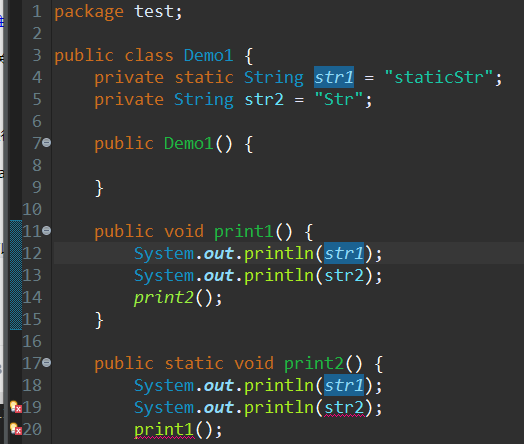This screenshot has width=524, height=444.
Task: Click the italic print2 call on line 14
Action: pos(164,297)
